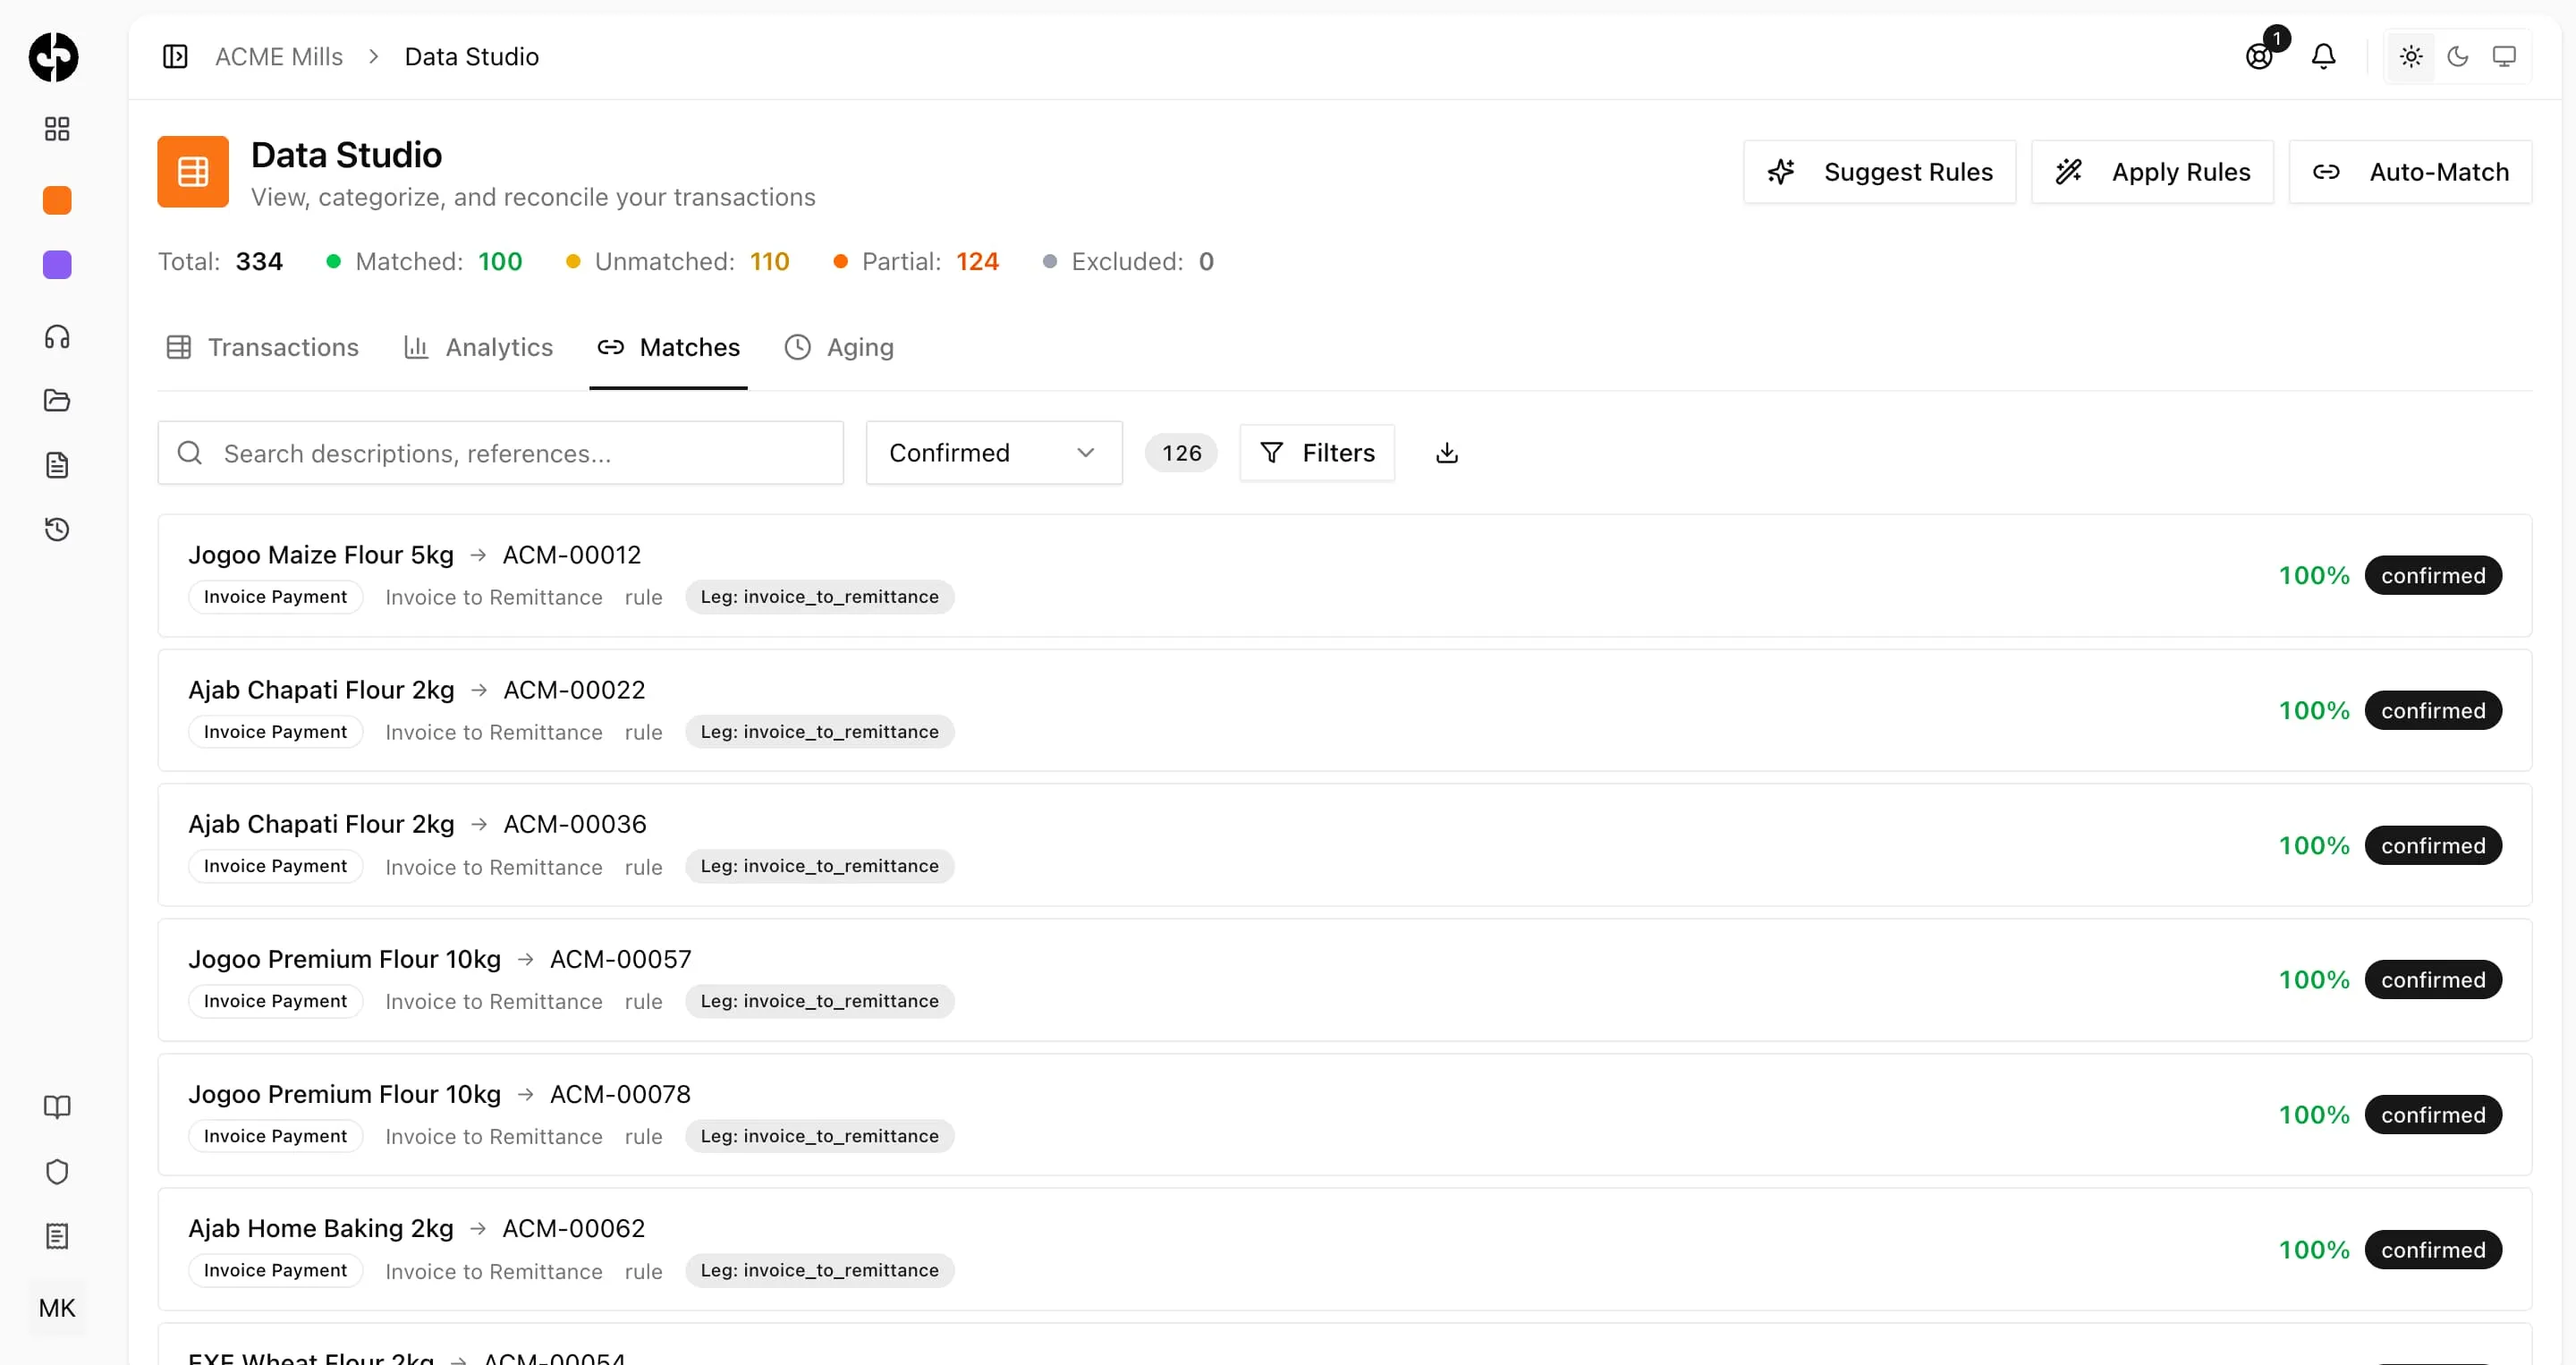Select the Matches tab
Viewport: 2576px width, 1365px height.
tap(668, 347)
